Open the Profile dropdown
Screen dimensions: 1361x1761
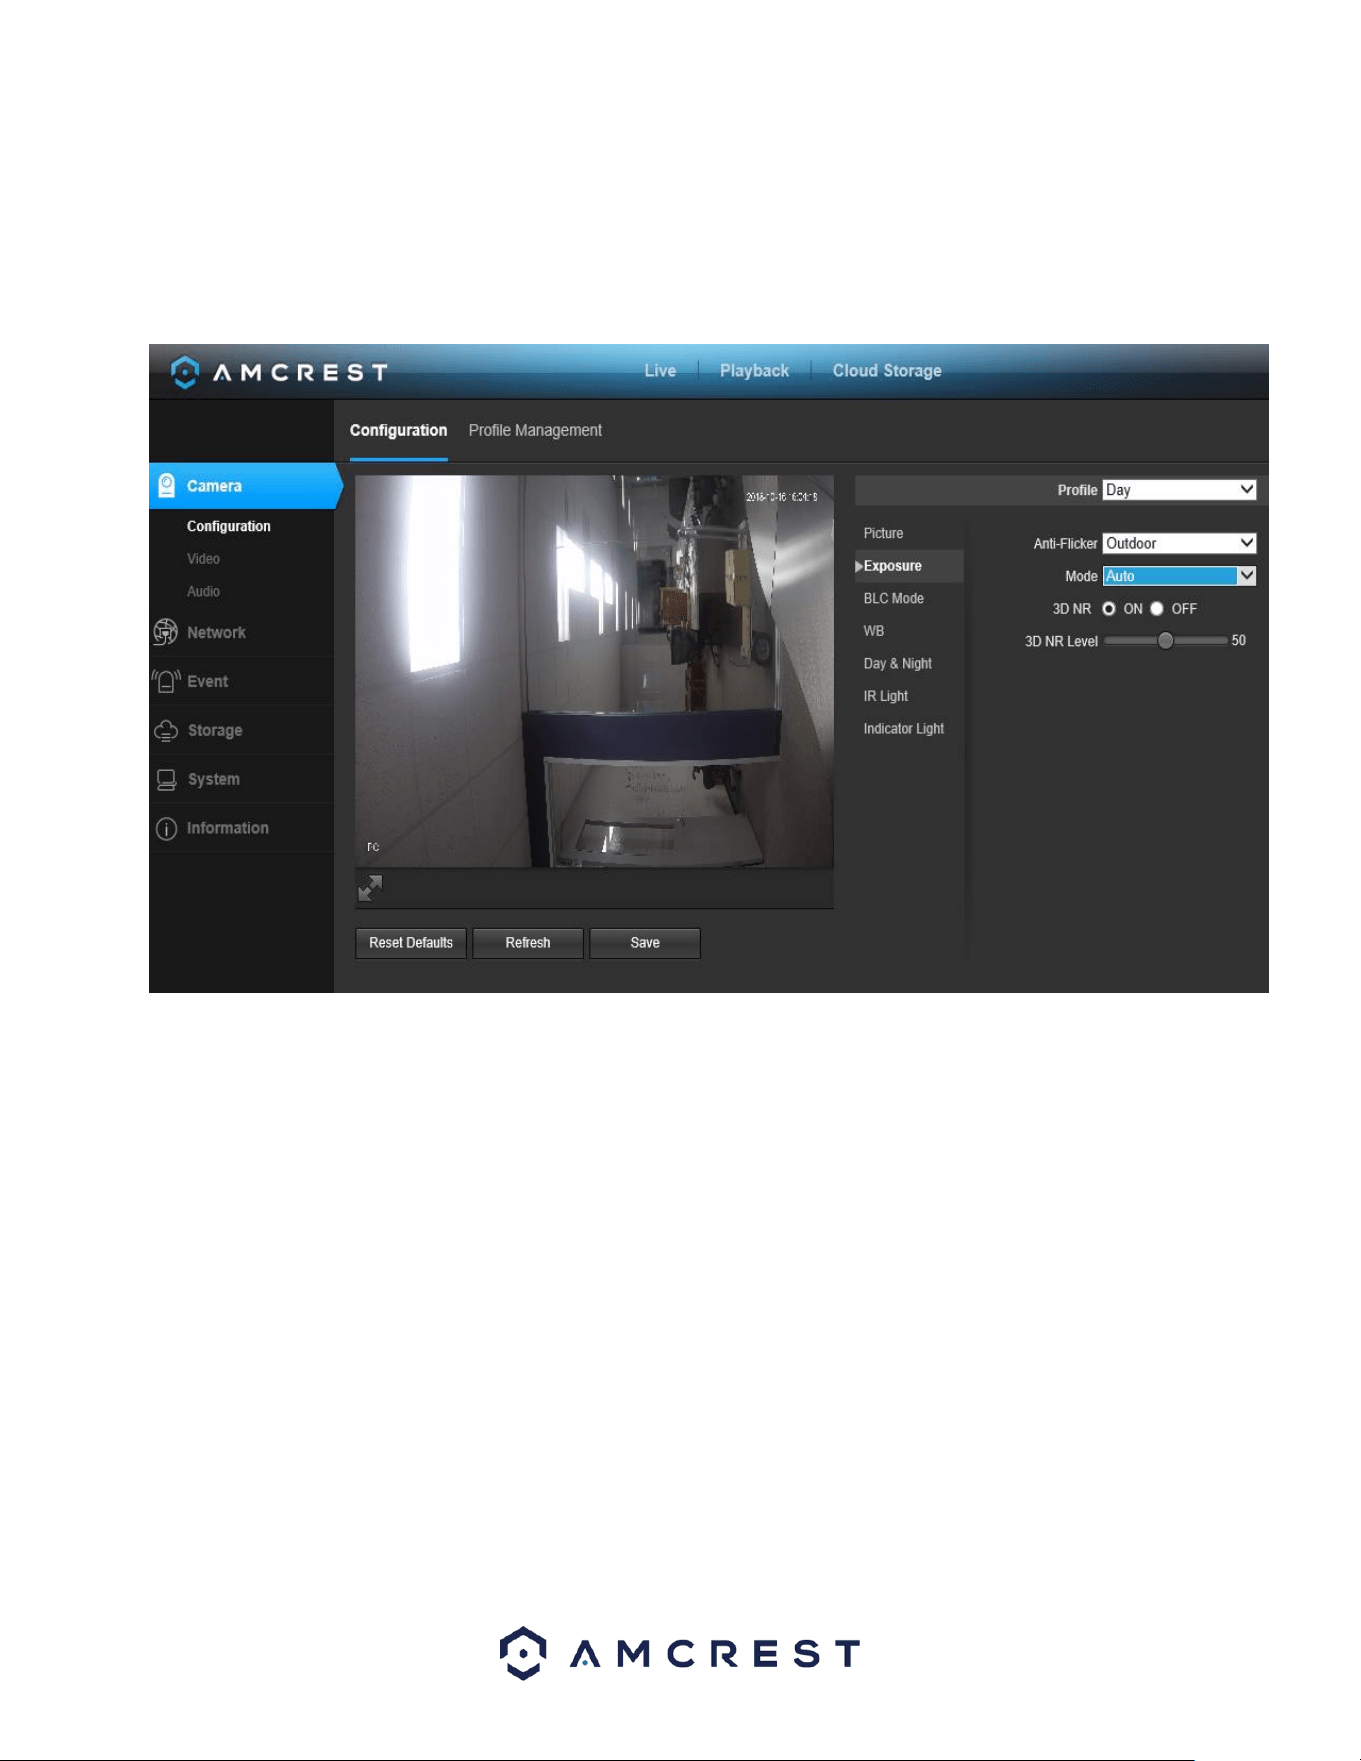tap(1179, 490)
